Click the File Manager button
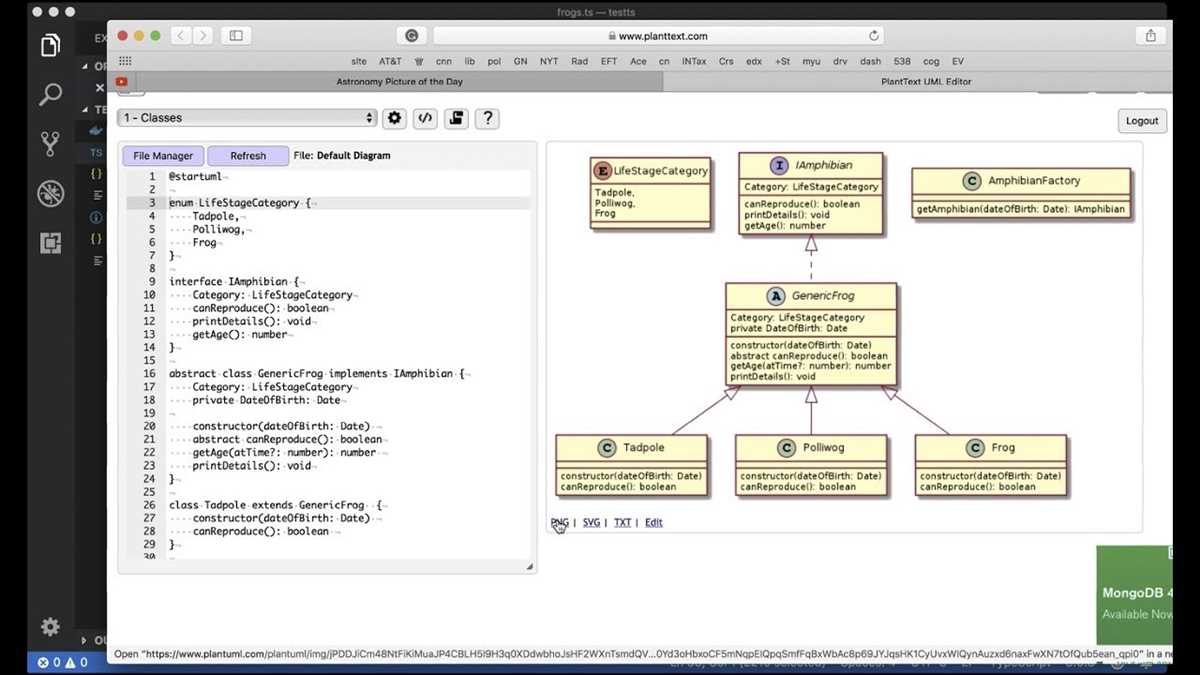 (x=162, y=155)
